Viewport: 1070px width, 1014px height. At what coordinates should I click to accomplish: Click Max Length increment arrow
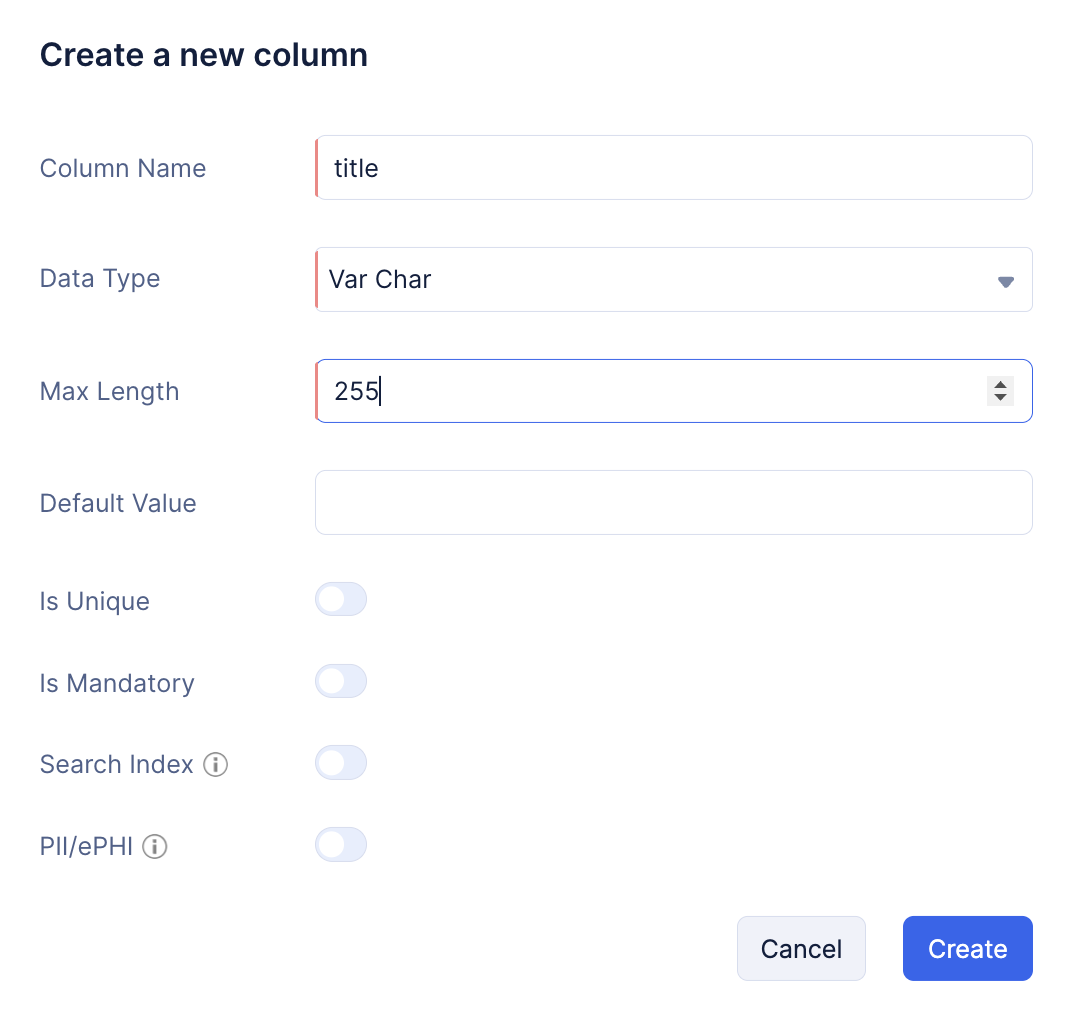[1000, 384]
